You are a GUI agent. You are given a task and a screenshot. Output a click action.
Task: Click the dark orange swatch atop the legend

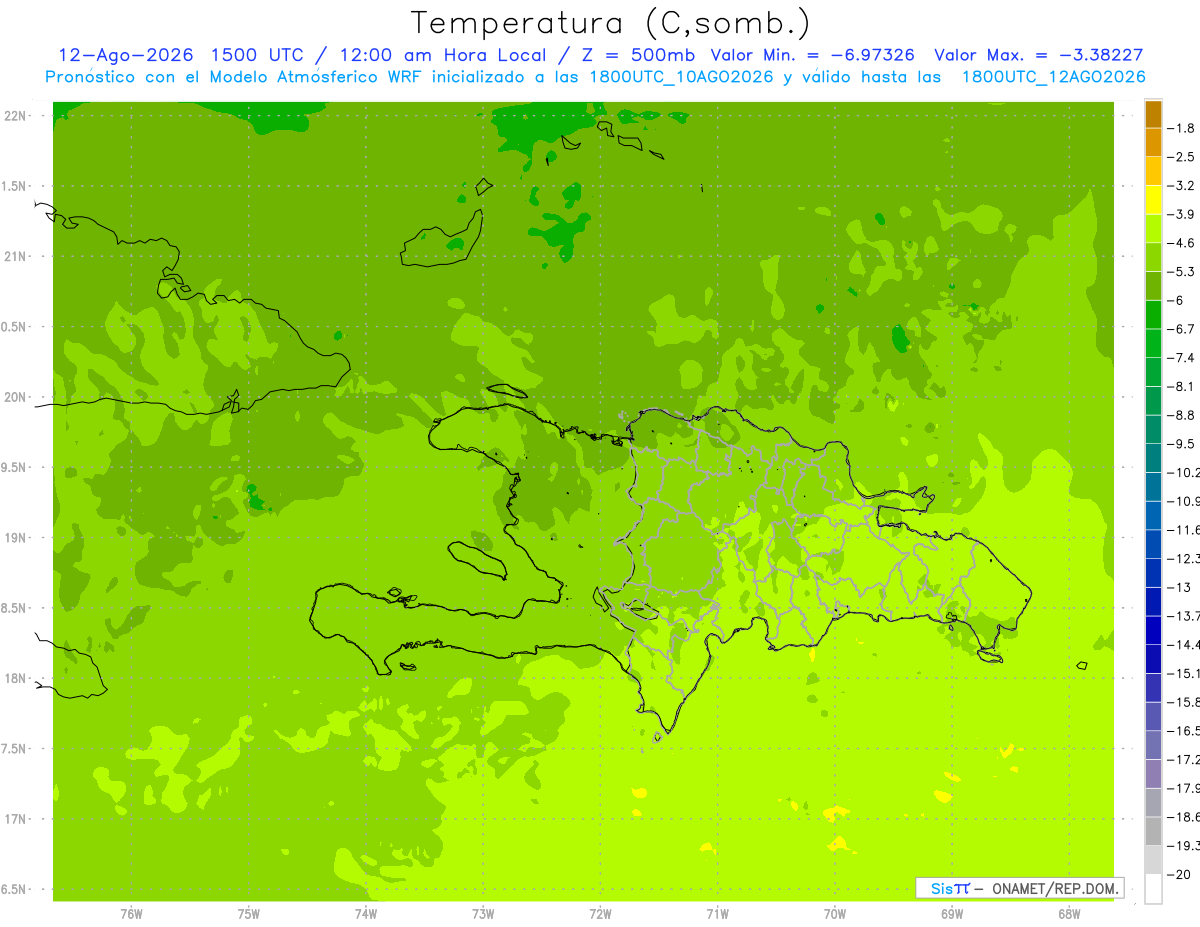[x=1153, y=113]
